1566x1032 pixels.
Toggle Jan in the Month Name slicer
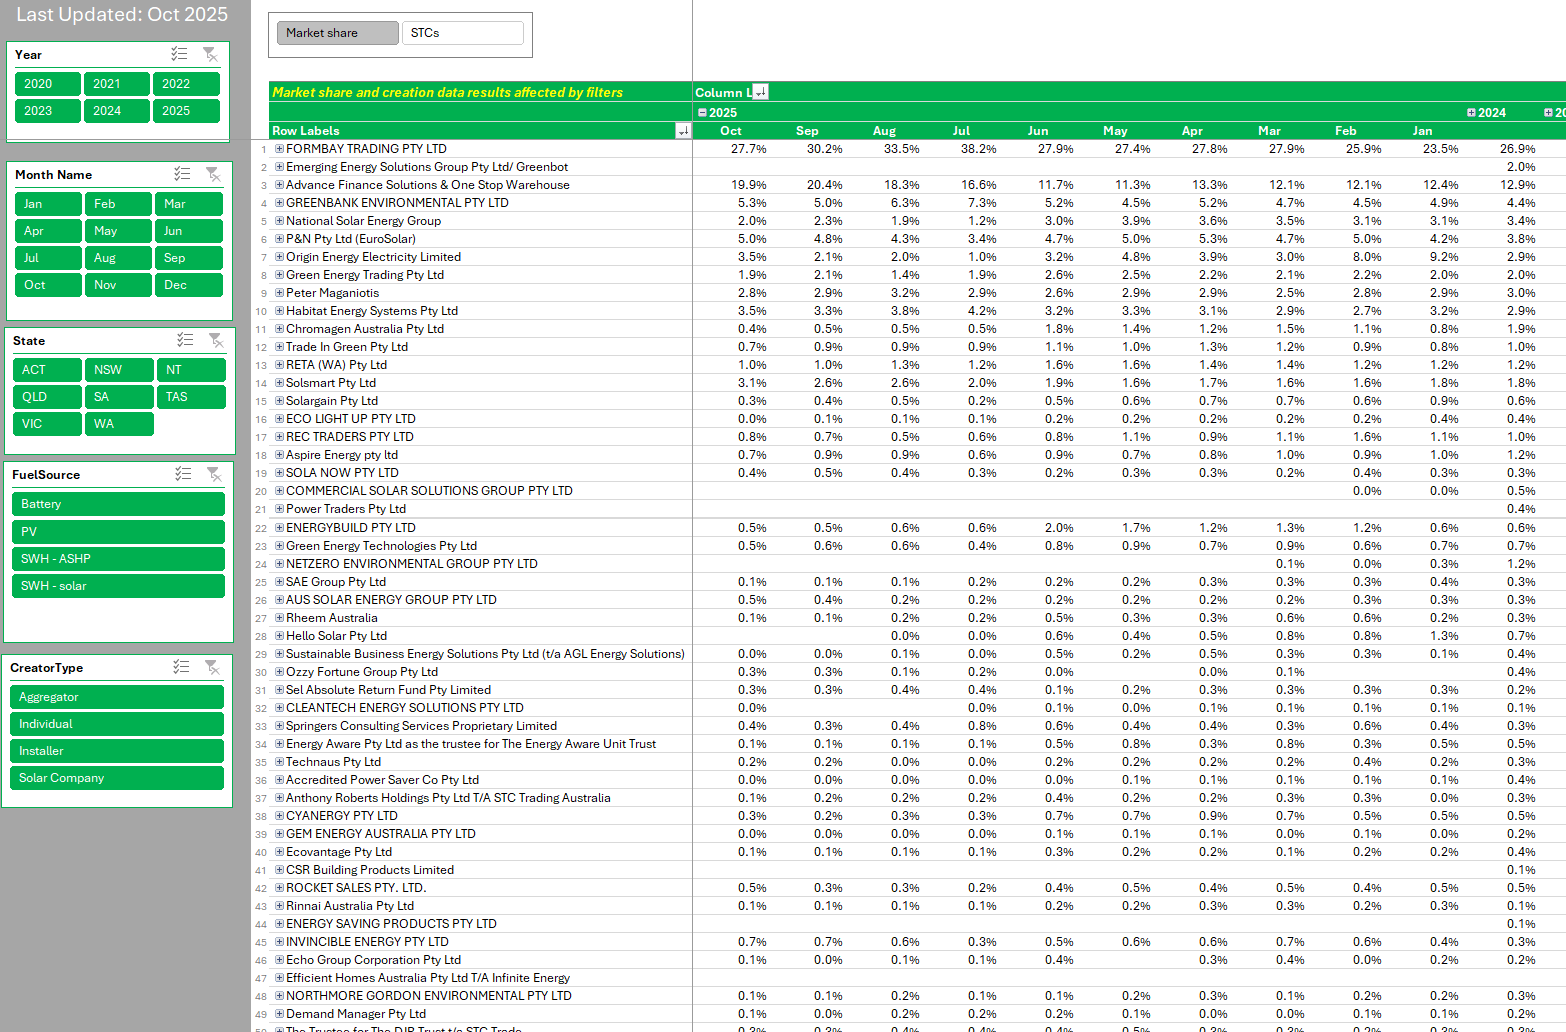[x=48, y=204]
